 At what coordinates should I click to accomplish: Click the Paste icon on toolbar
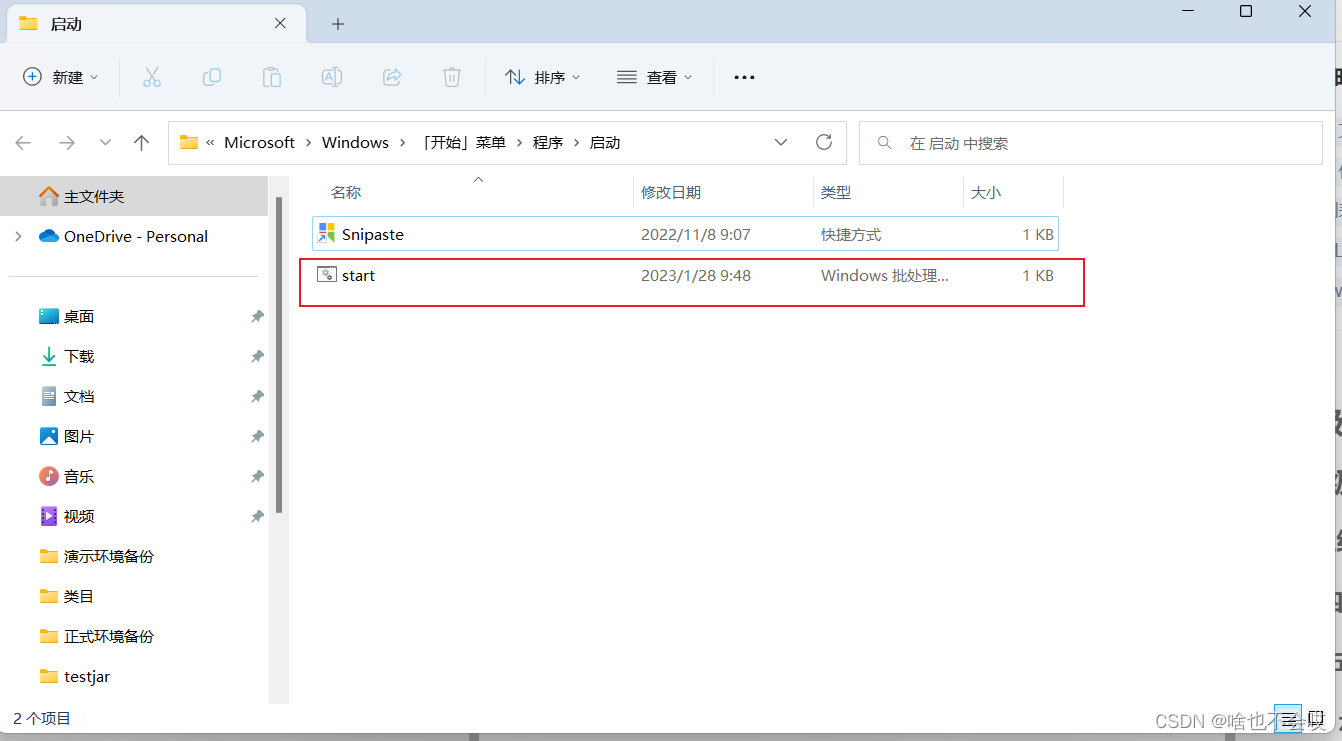click(272, 77)
